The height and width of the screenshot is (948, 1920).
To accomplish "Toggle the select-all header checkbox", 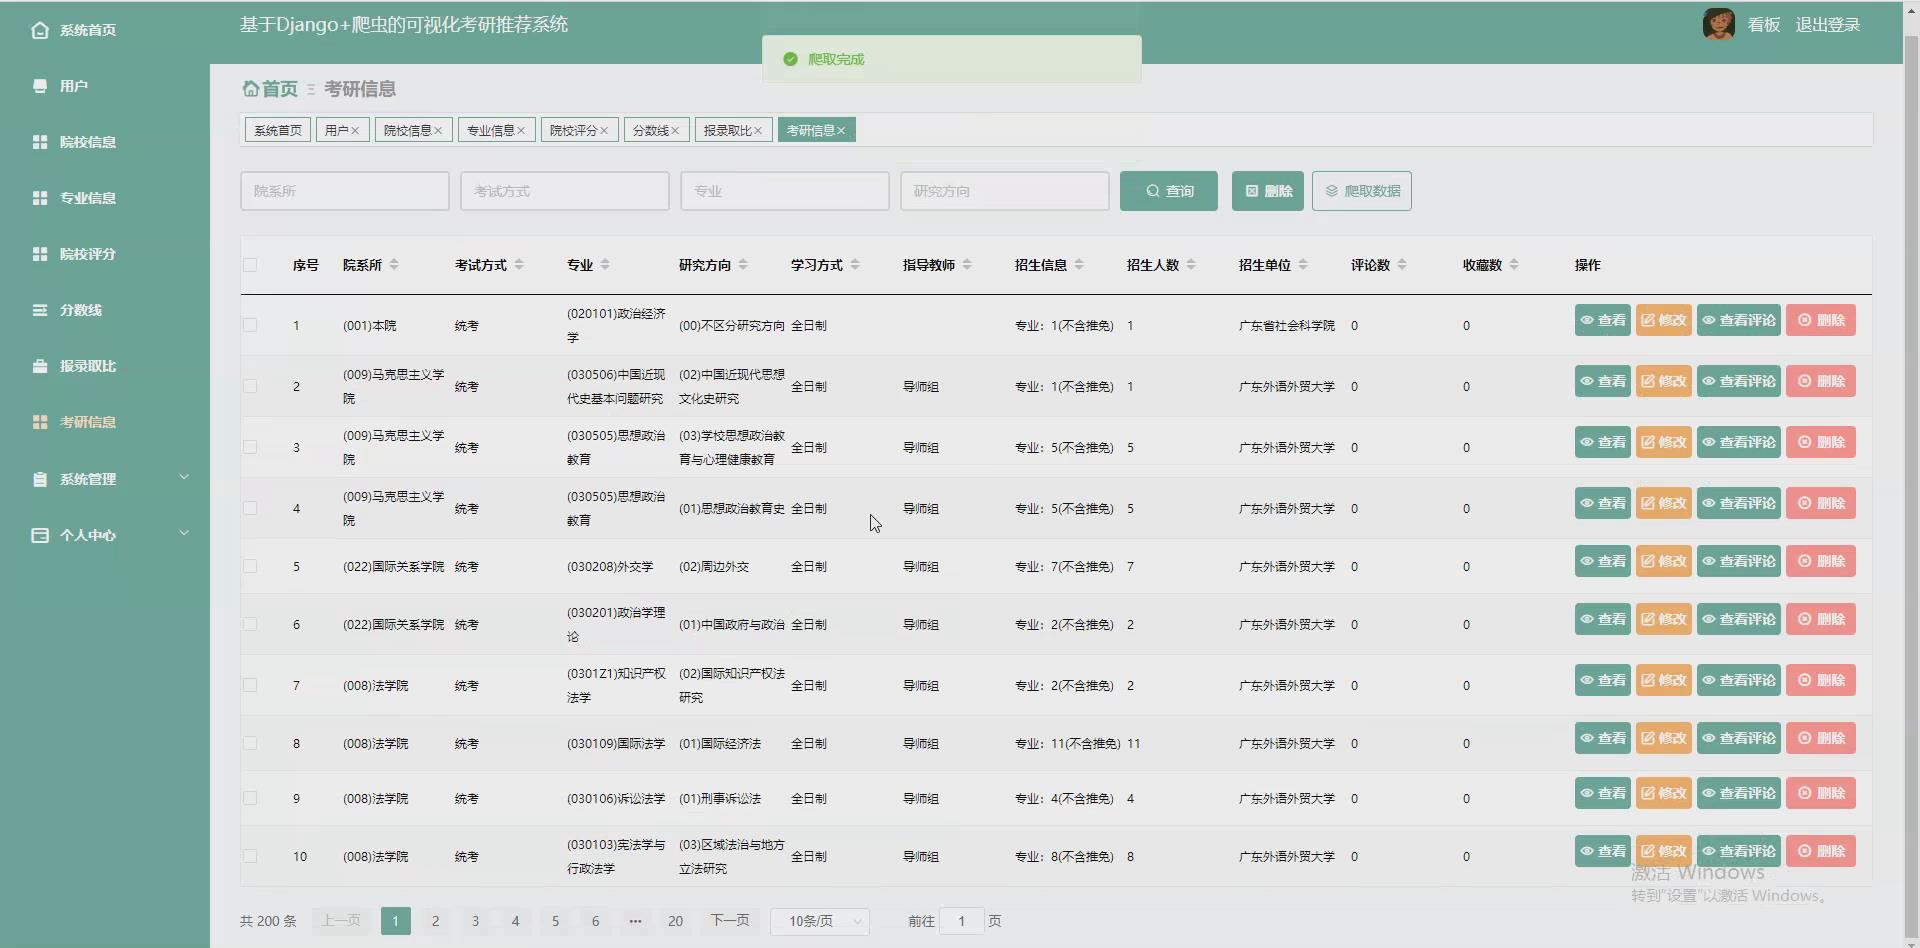I will tap(250, 265).
